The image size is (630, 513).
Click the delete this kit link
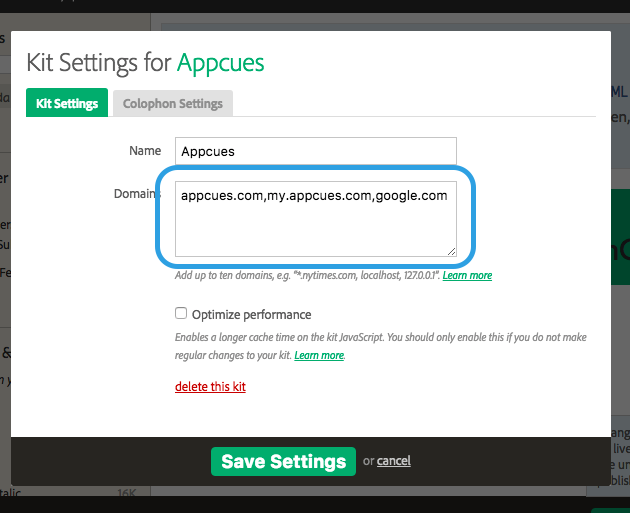tap(210, 386)
